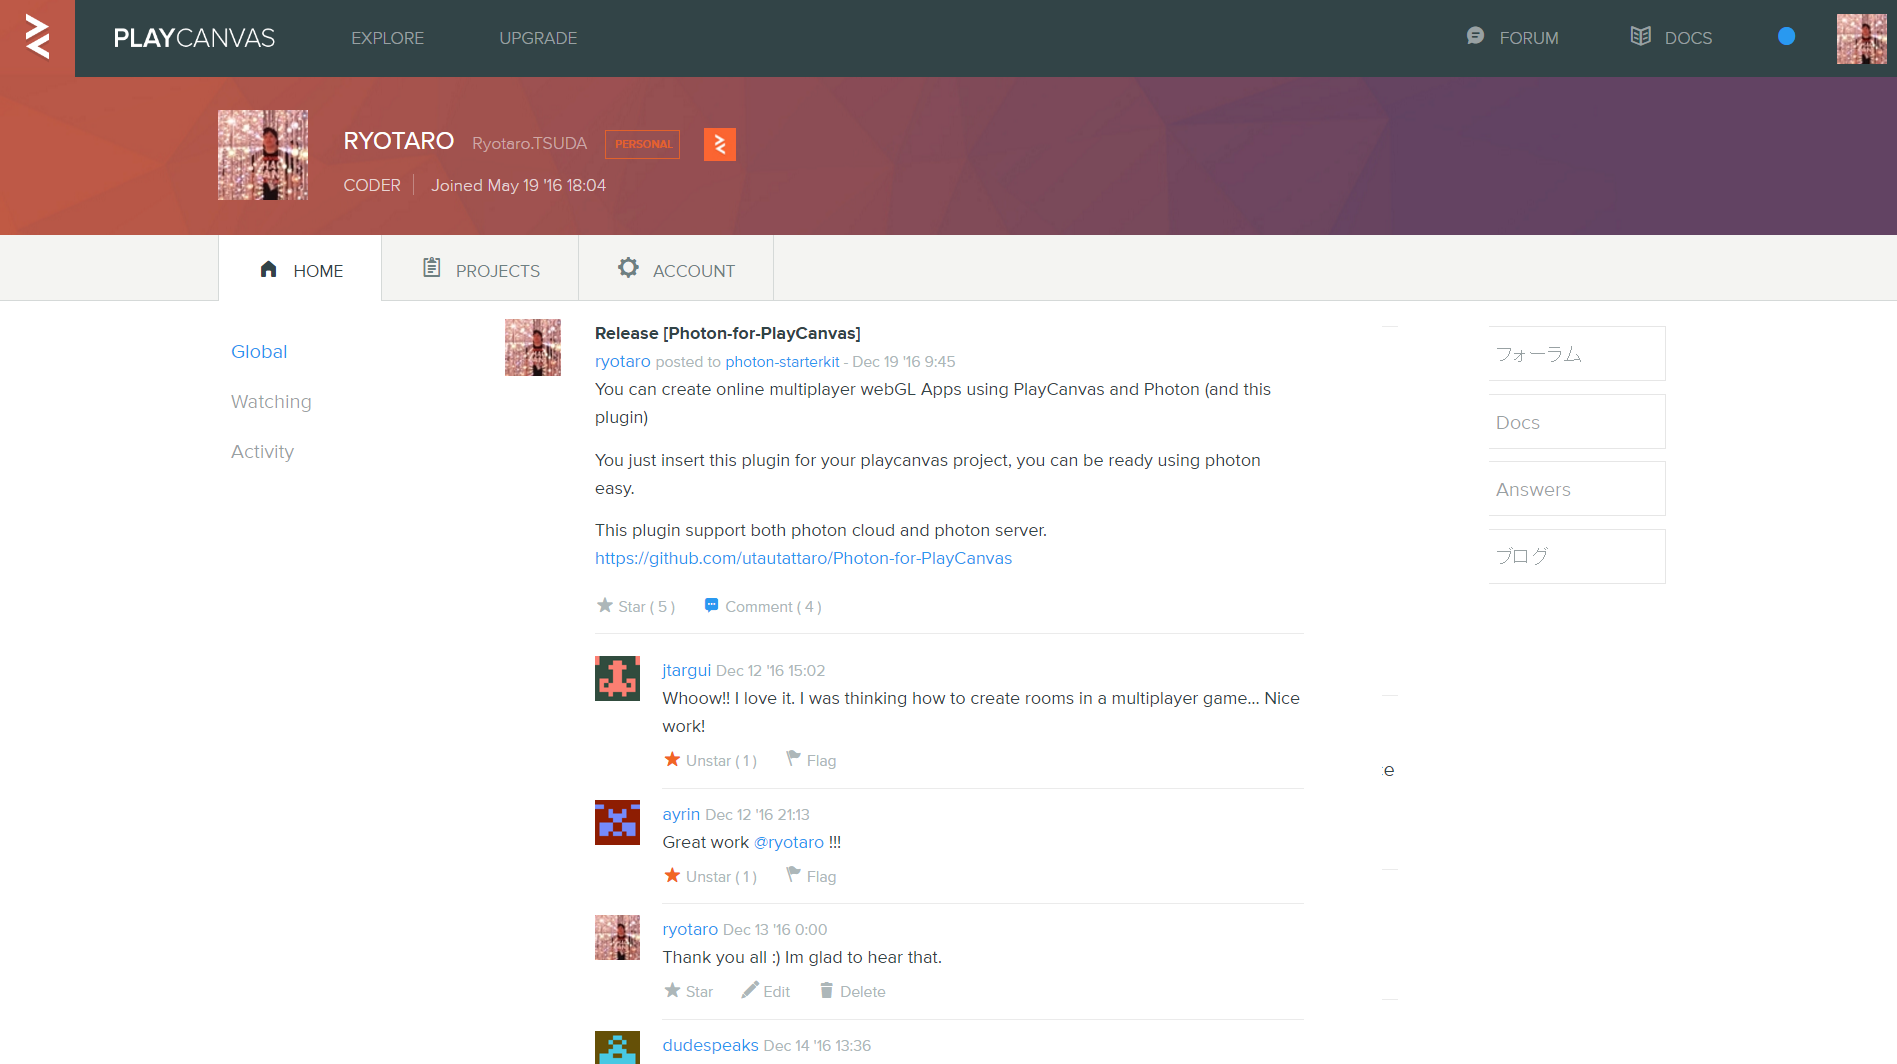Click Ryotaro's large profile picture

click(x=263, y=155)
